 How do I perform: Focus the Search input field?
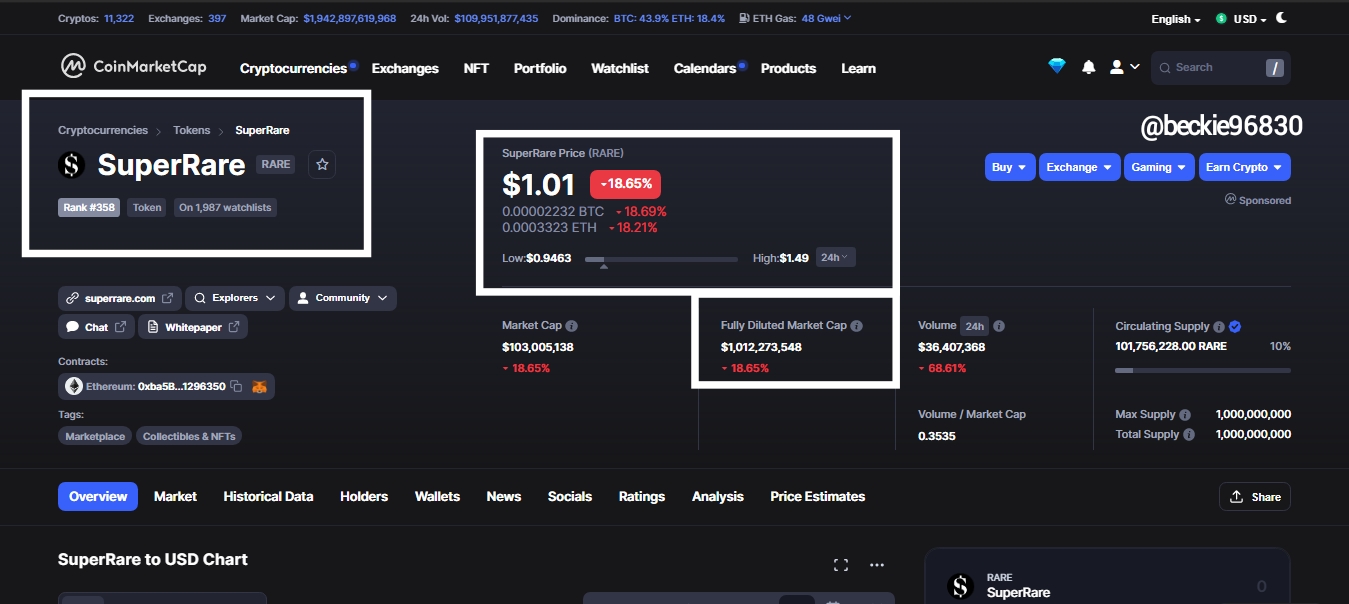tap(1220, 67)
